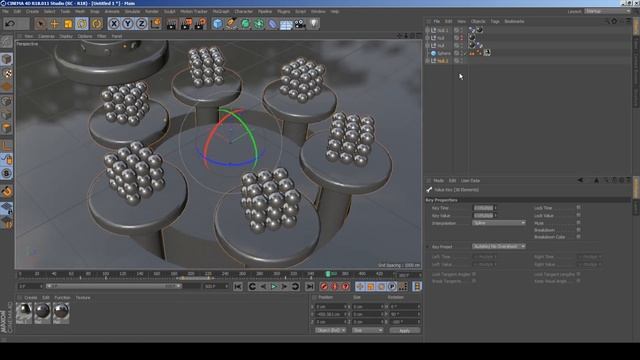This screenshot has width=640, height=360.
Task: Click the green generator object icon
Action: click(245, 24)
